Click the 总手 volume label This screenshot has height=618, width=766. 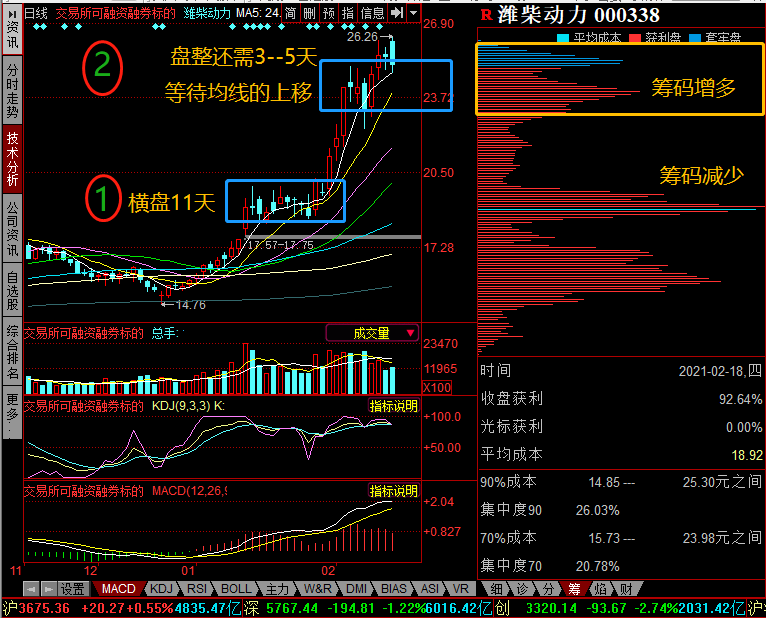(x=165, y=333)
